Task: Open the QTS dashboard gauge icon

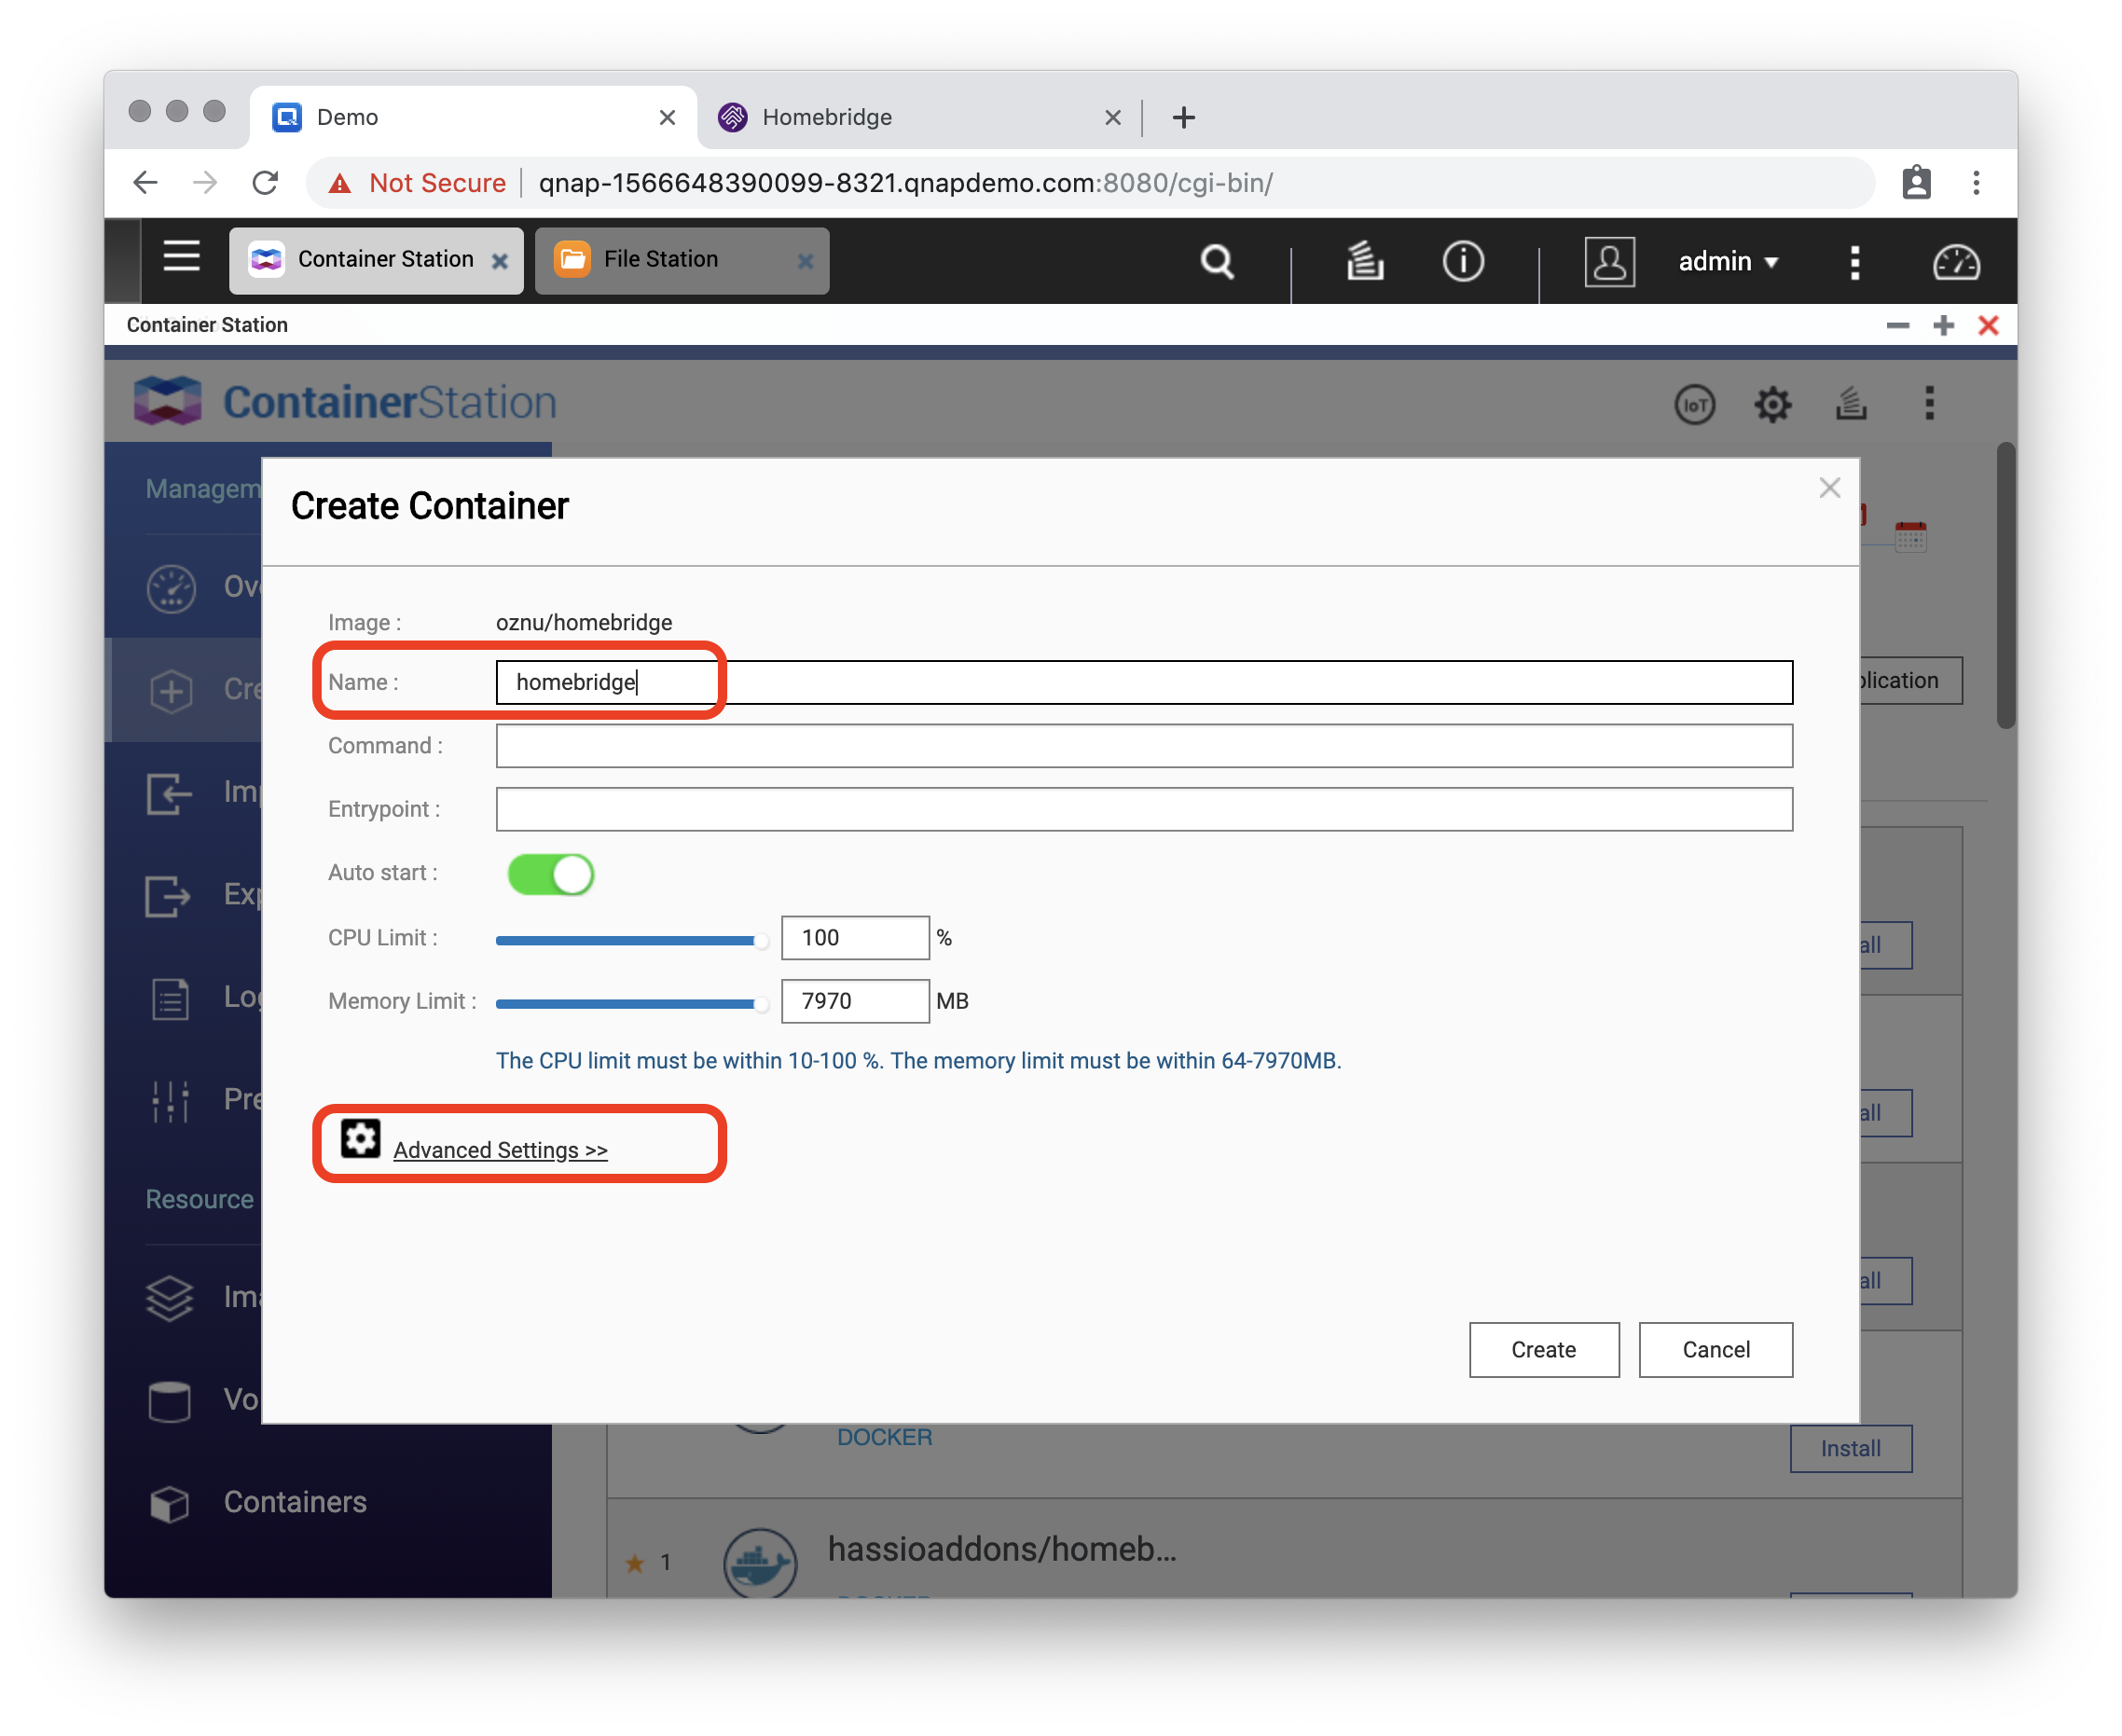Action: click(x=1955, y=263)
